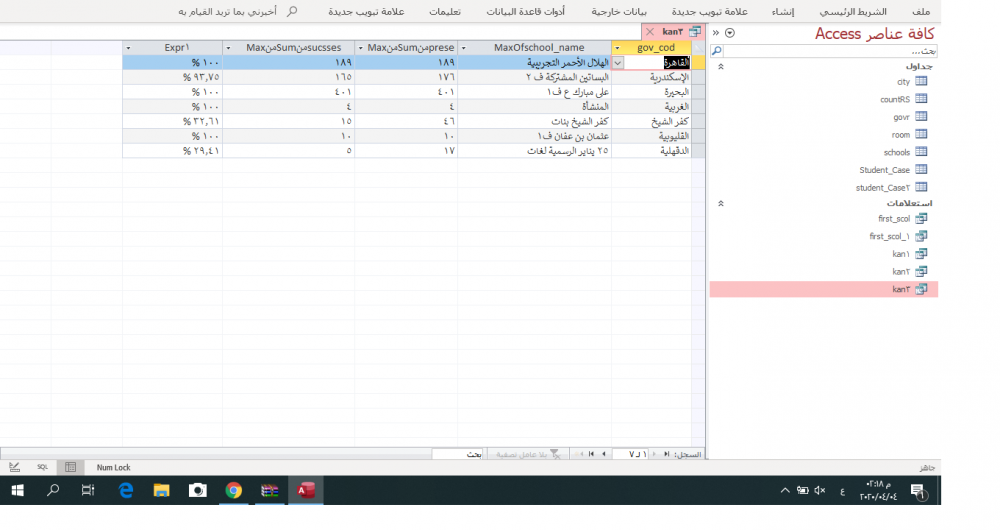This screenshot has height=530, width=1000.
Task: Open Expr١ column filter dropdown
Action: [128, 48]
